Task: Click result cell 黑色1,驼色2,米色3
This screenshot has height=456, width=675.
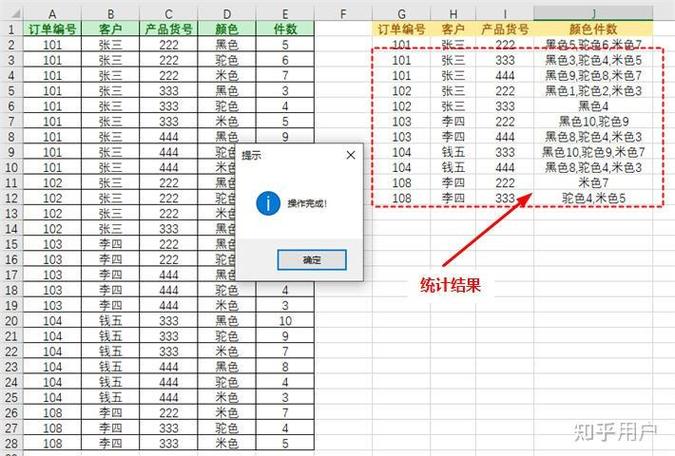Action: [593, 91]
